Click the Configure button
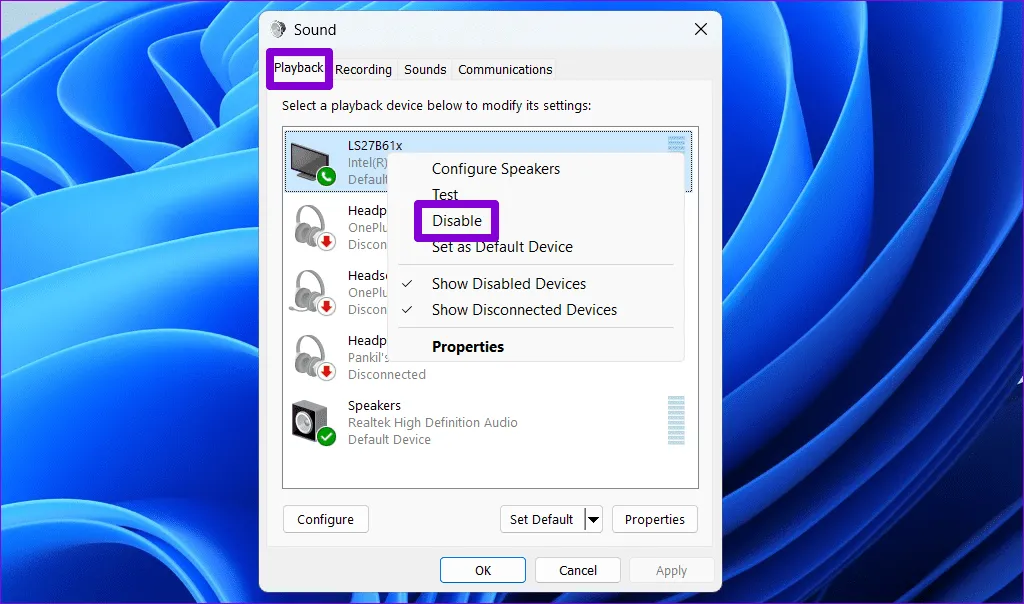Image resolution: width=1024 pixels, height=604 pixels. (325, 519)
